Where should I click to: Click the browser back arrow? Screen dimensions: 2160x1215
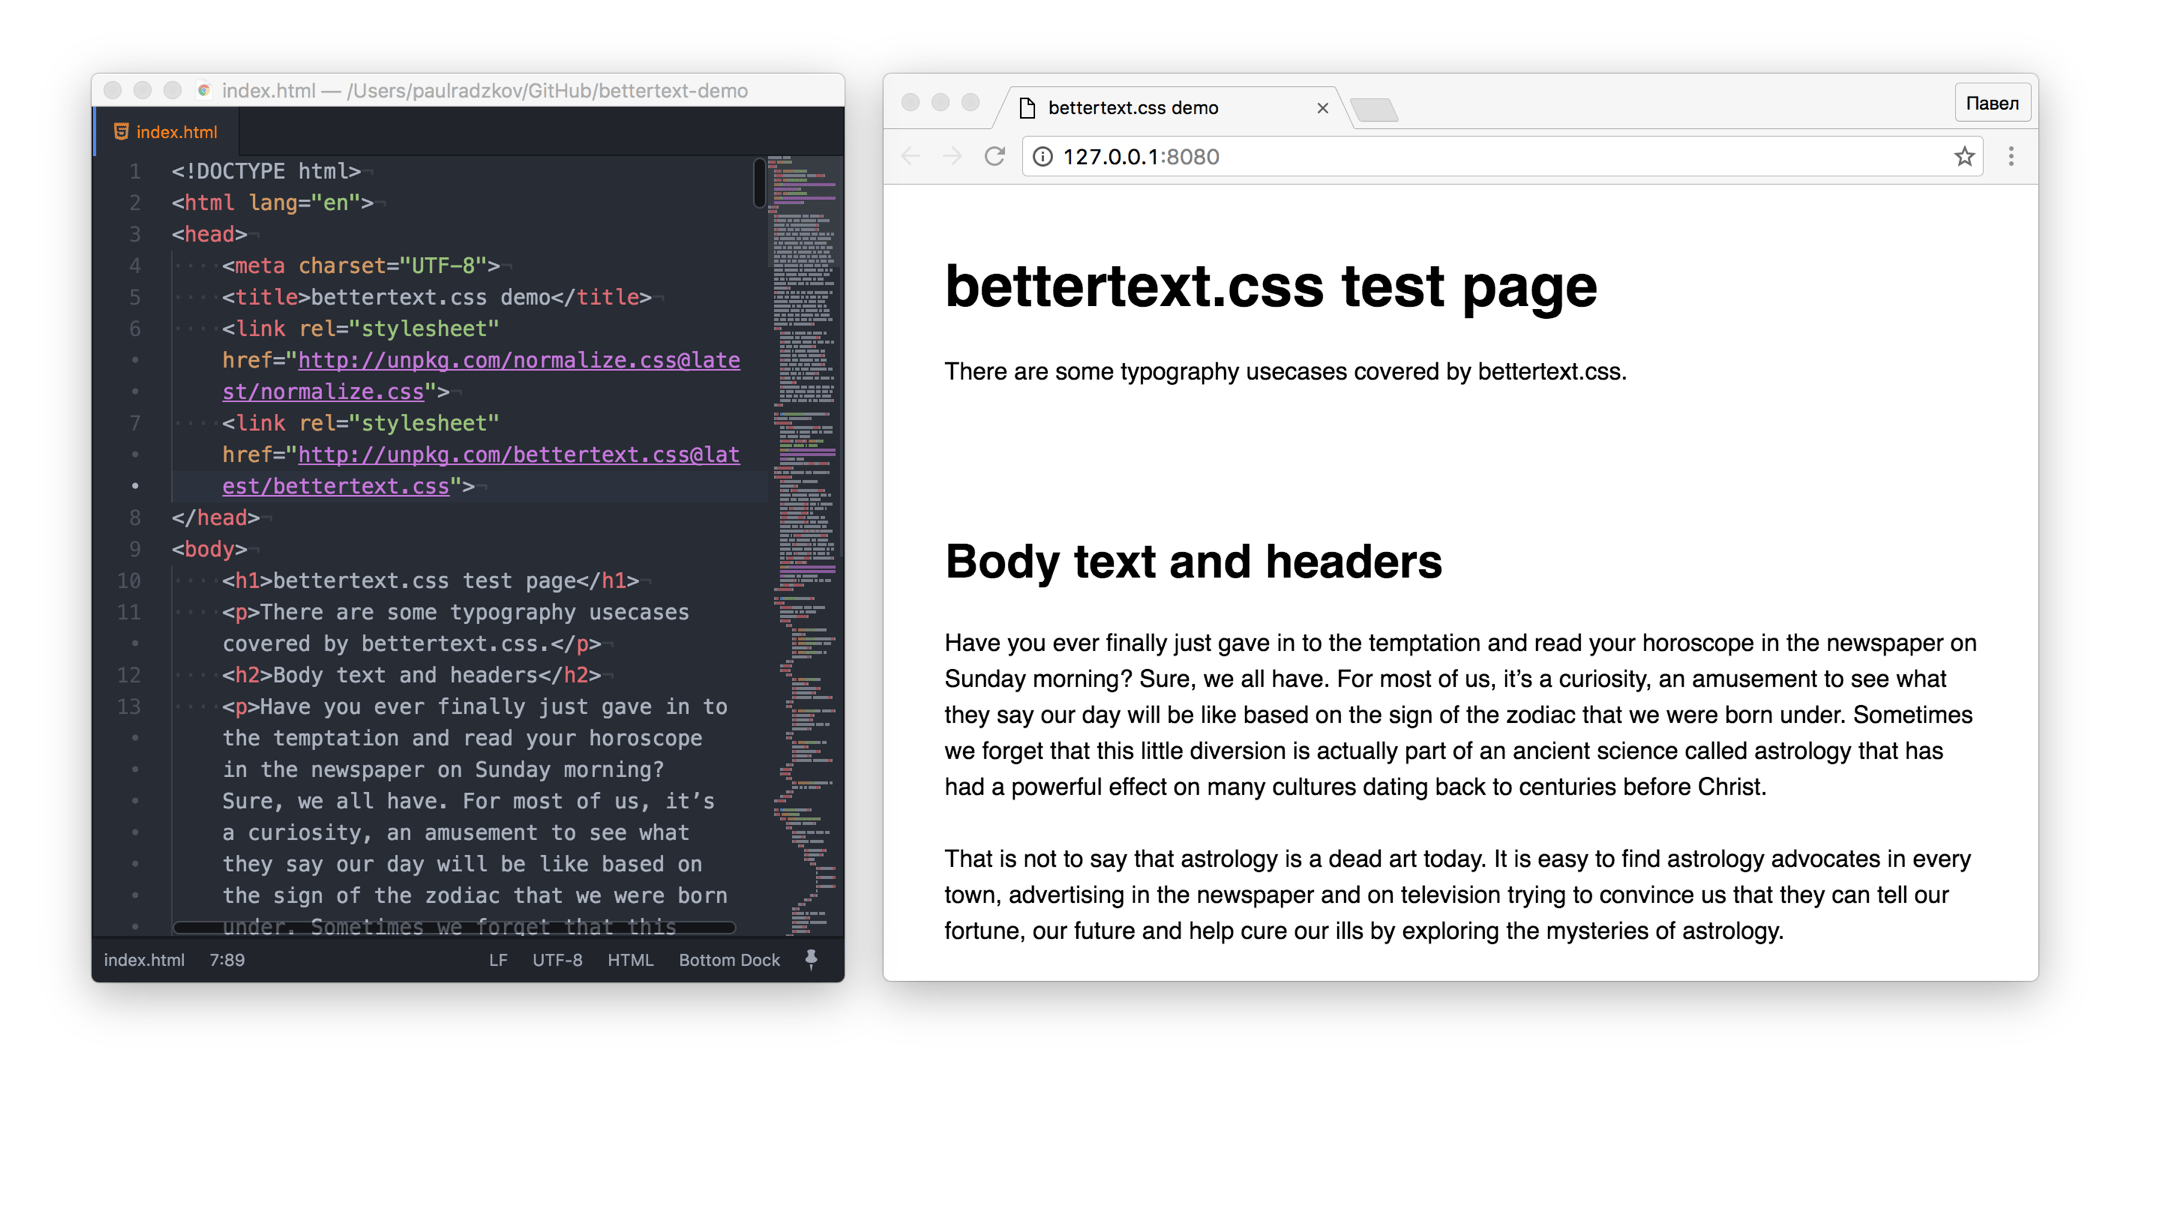(911, 156)
